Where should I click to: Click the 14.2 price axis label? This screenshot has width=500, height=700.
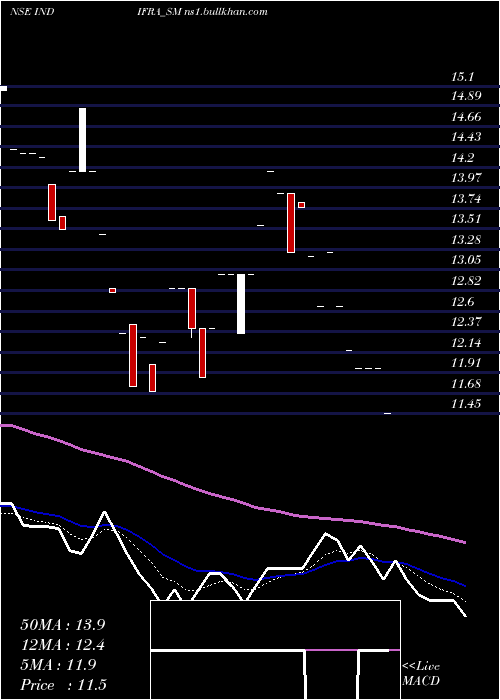[x=462, y=158]
